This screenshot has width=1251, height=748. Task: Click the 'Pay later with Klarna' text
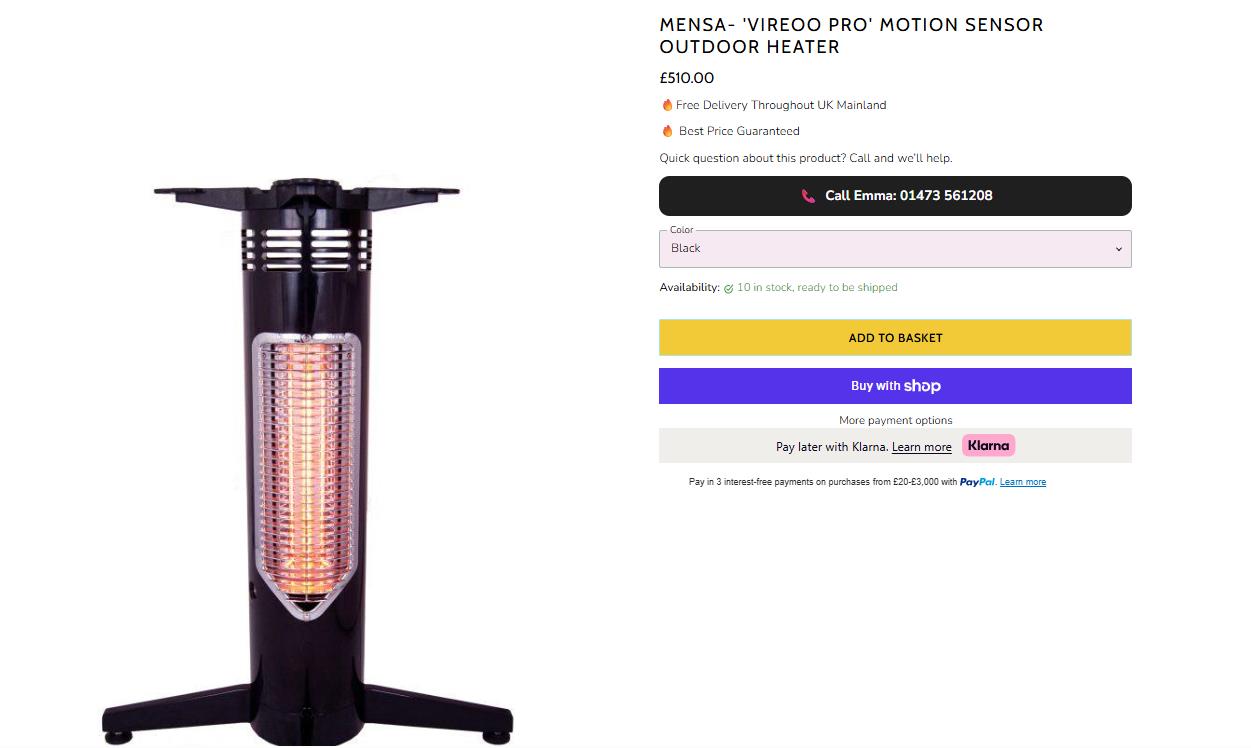pyautogui.click(x=831, y=447)
